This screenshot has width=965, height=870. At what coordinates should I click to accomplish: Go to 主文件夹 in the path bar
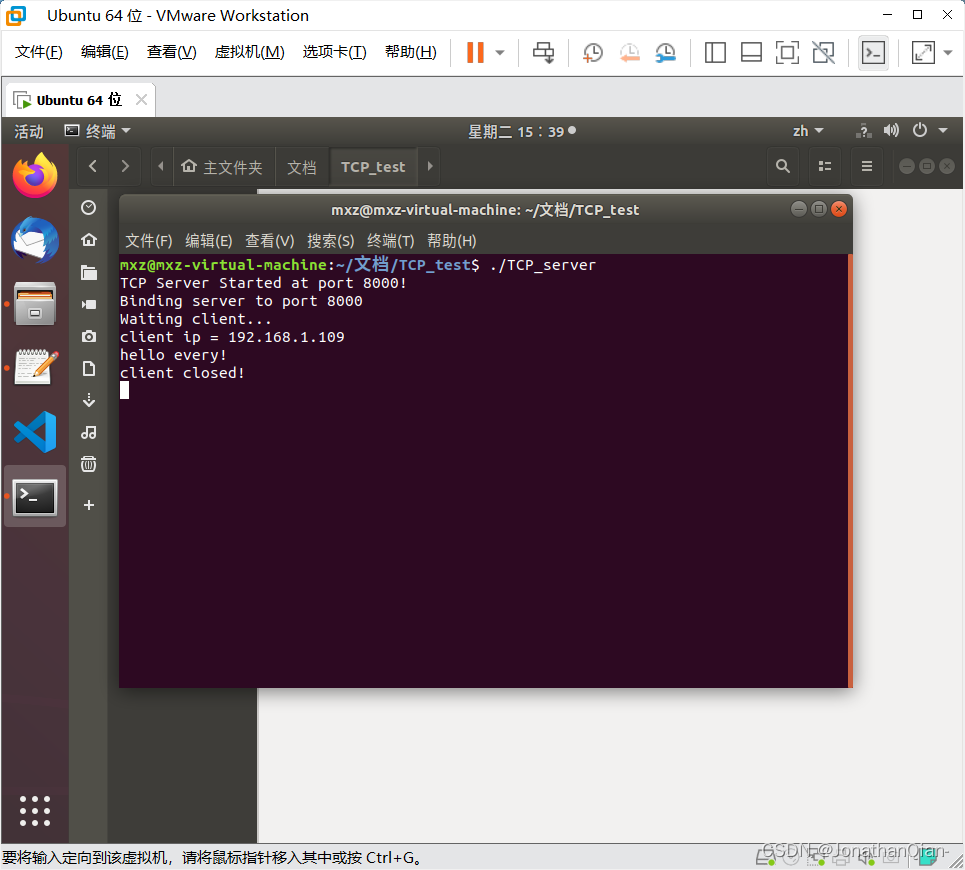(222, 167)
